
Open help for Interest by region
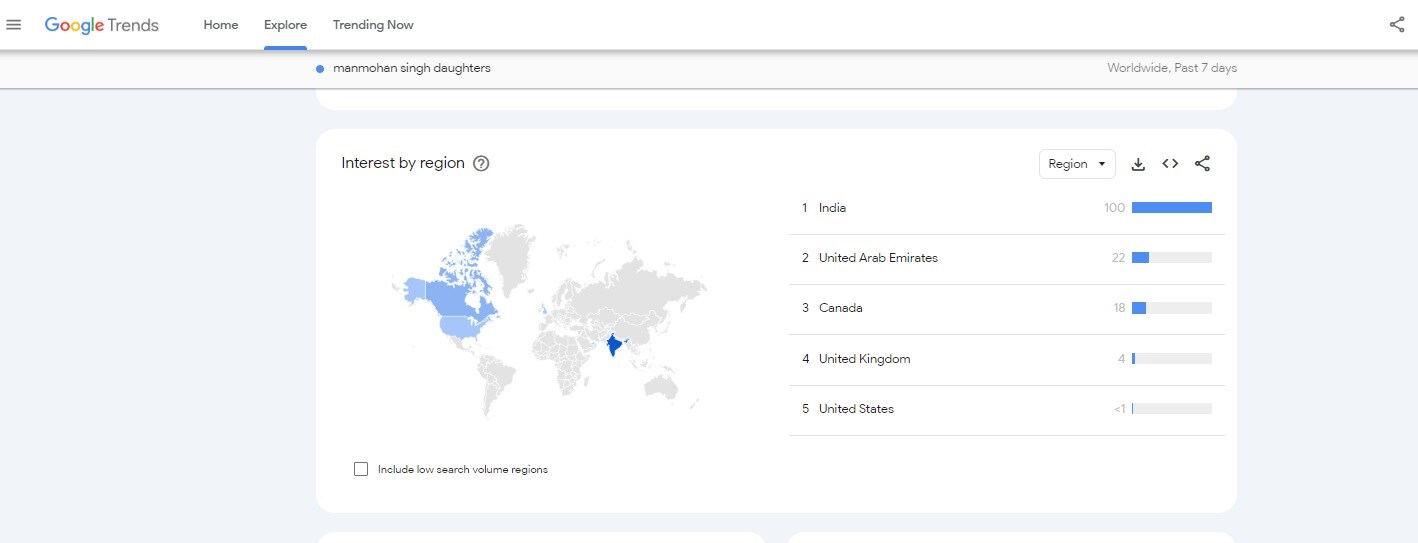point(481,164)
